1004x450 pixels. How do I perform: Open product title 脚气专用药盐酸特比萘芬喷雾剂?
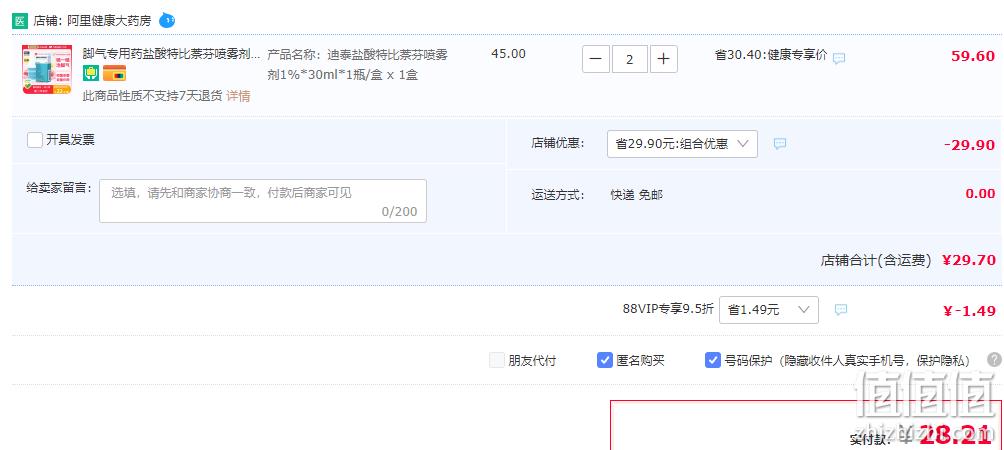[x=172, y=53]
